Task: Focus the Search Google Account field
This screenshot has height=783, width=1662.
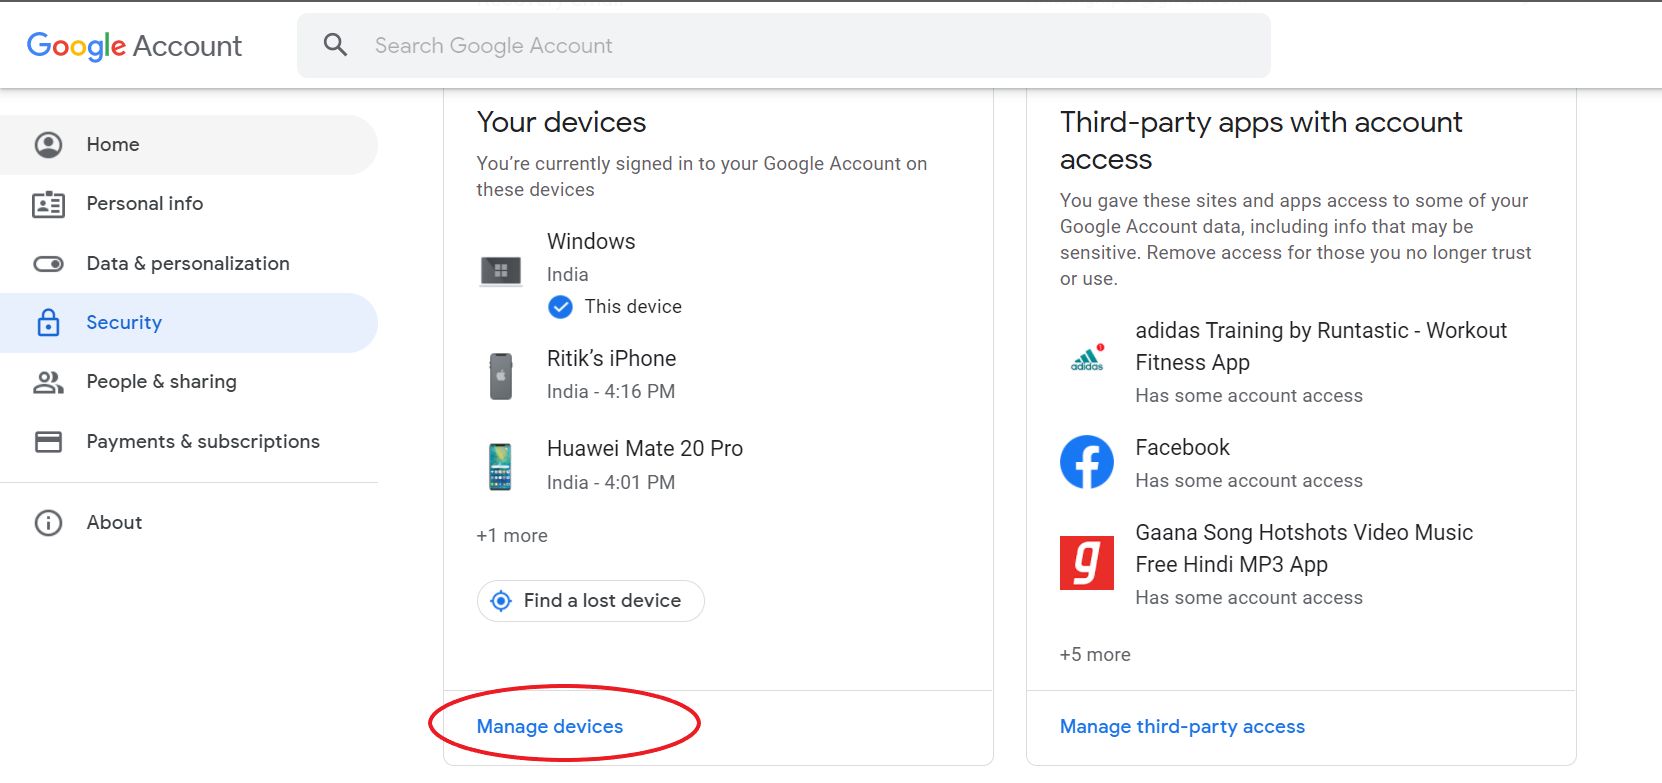Action: 784,45
